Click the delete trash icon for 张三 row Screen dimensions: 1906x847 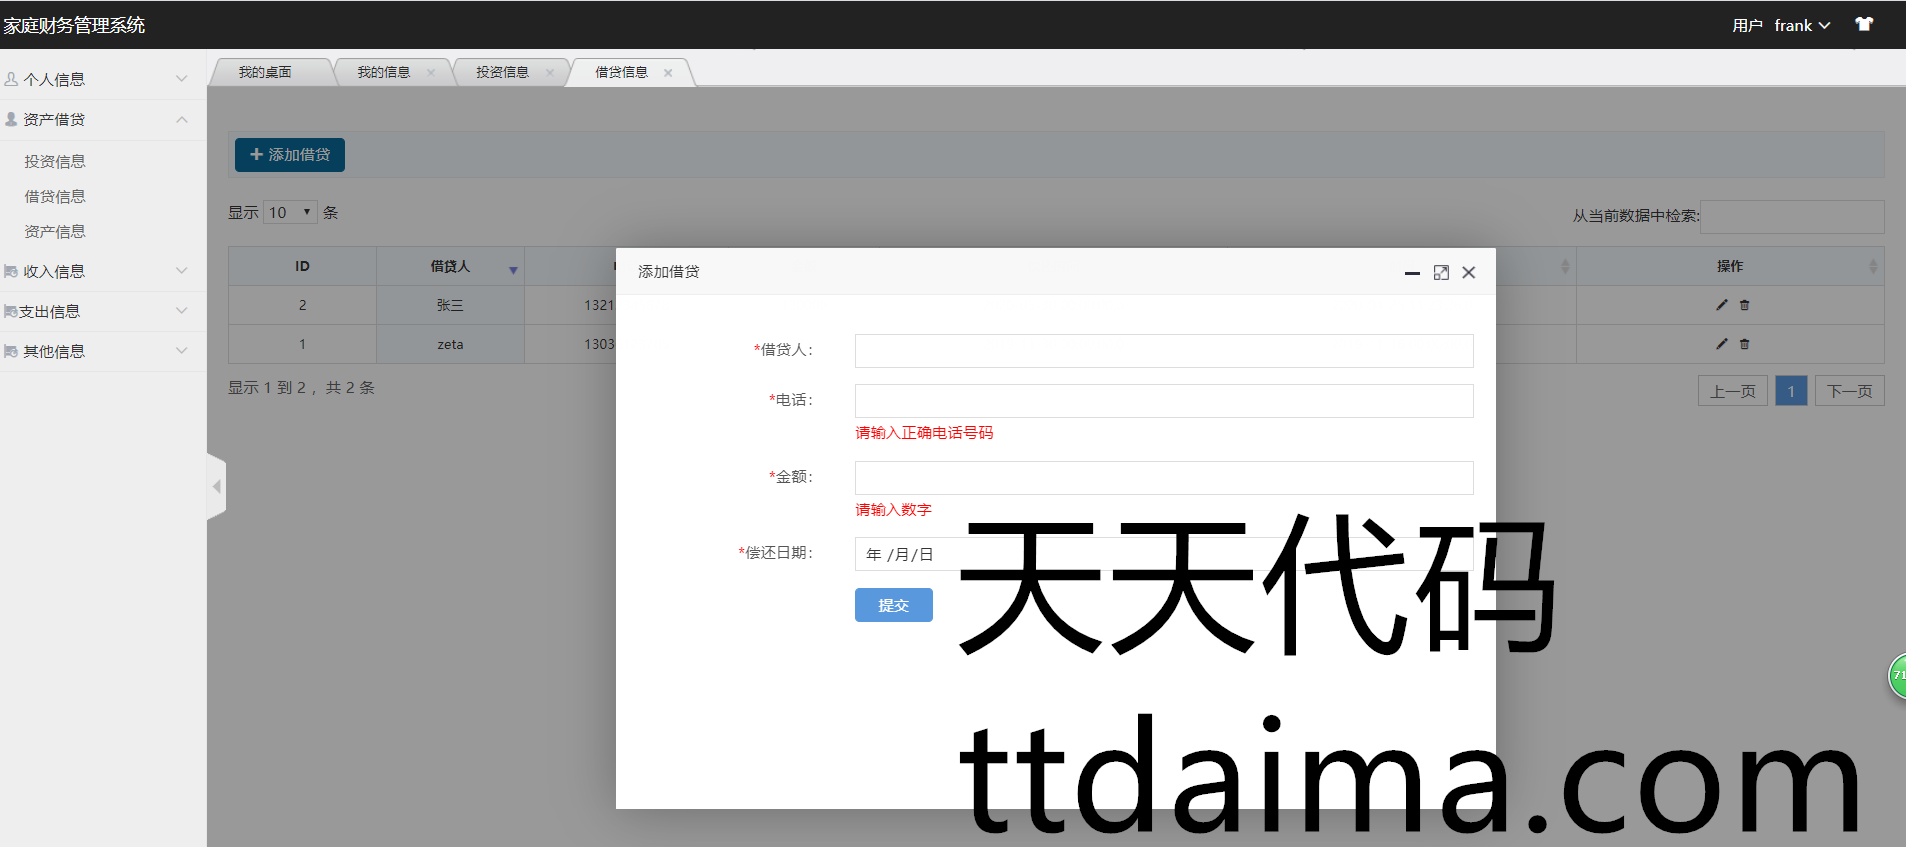(1744, 305)
